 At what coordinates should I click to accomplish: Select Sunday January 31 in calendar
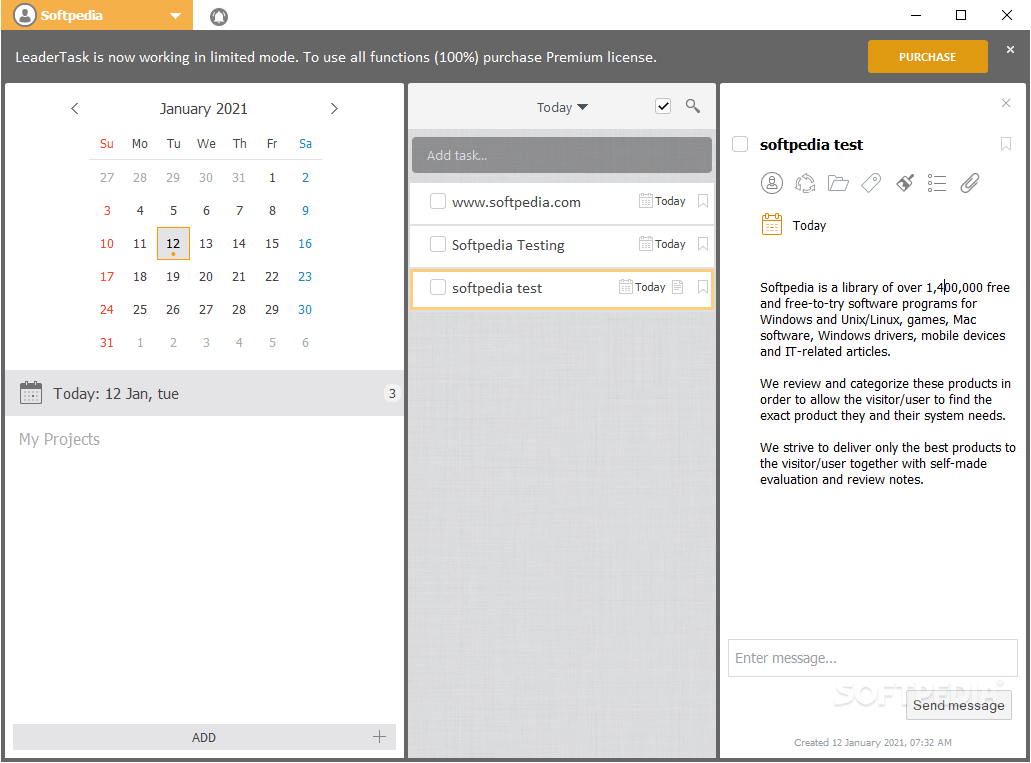point(107,342)
